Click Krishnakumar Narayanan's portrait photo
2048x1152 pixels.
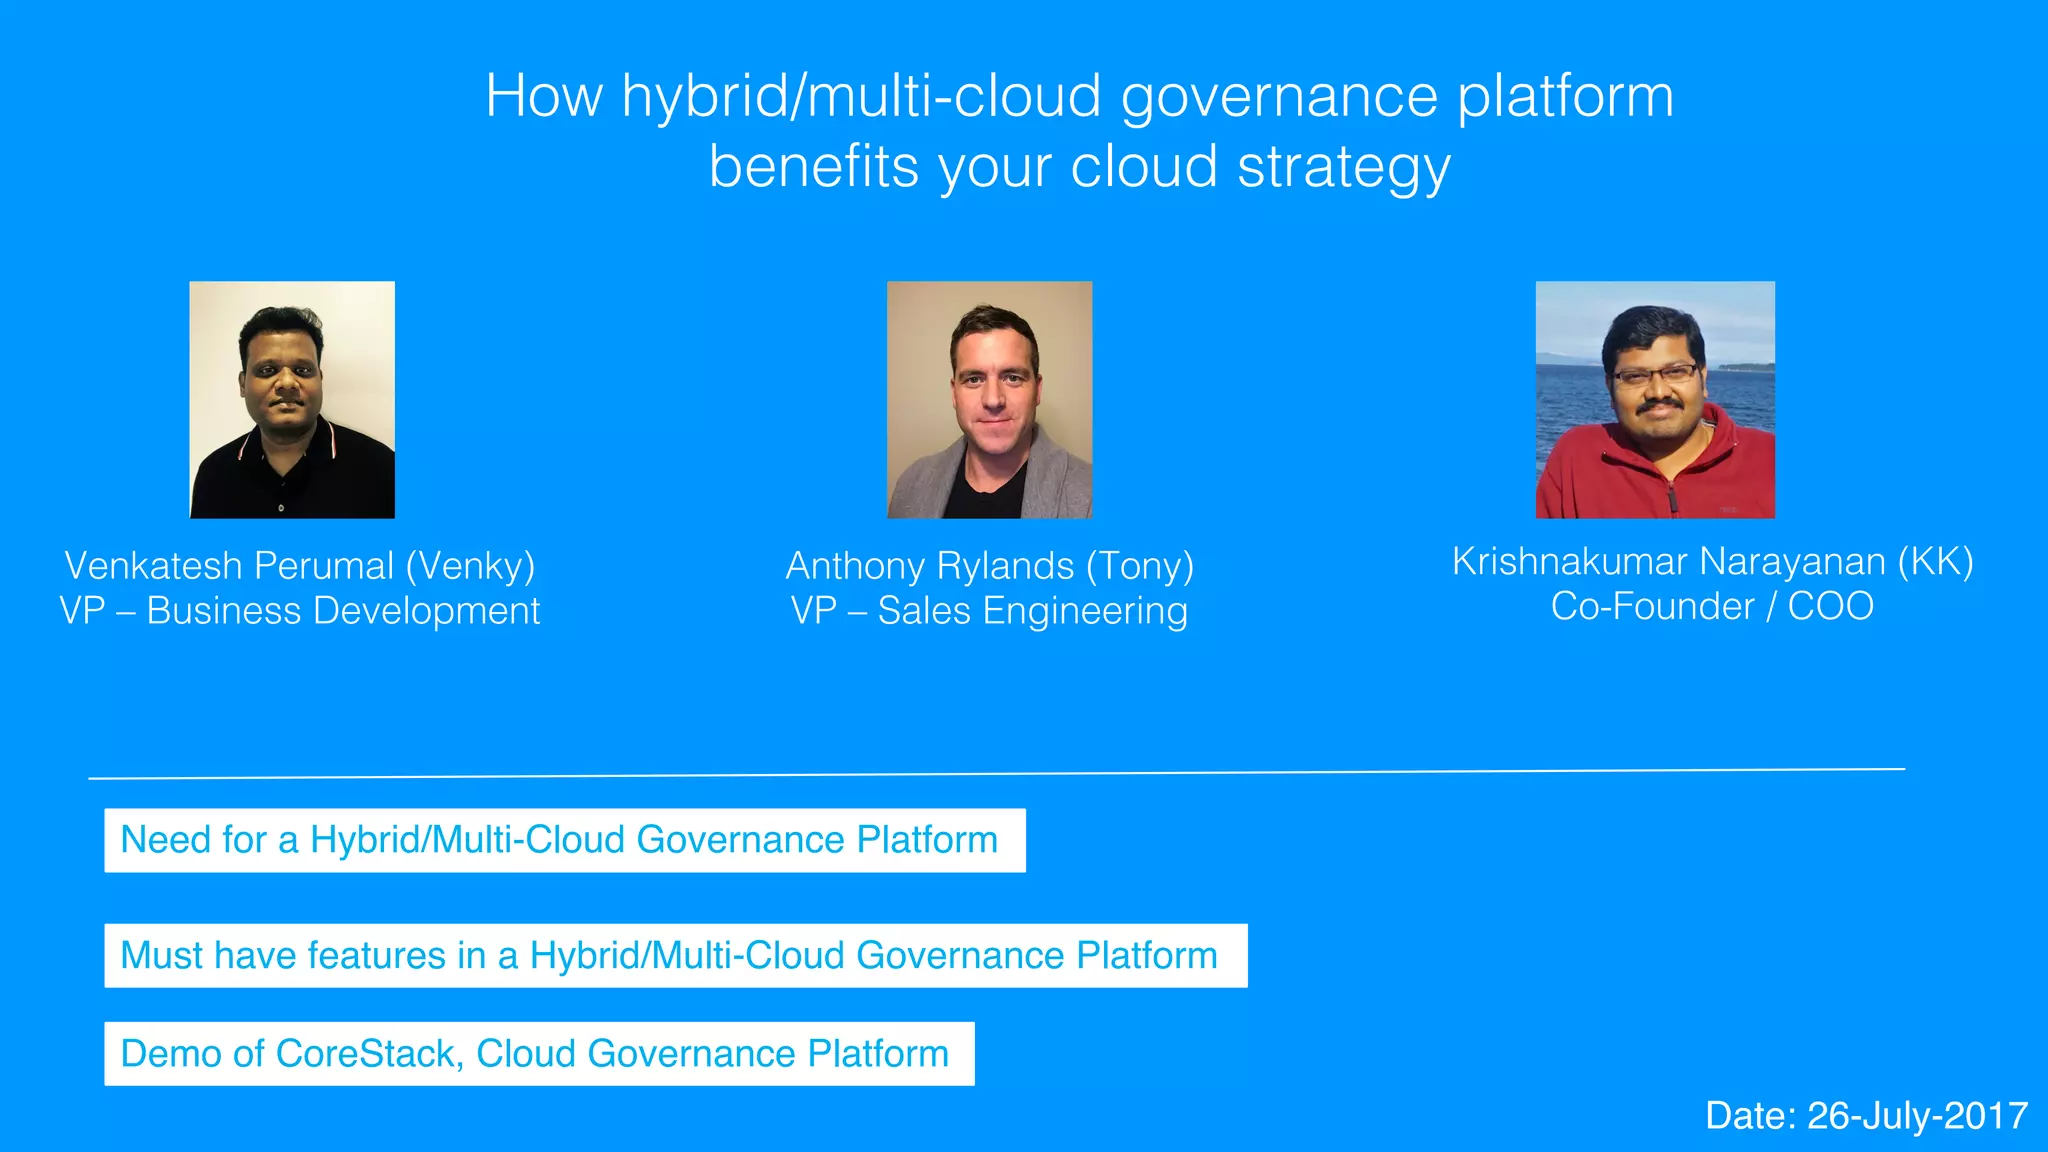tap(1655, 400)
